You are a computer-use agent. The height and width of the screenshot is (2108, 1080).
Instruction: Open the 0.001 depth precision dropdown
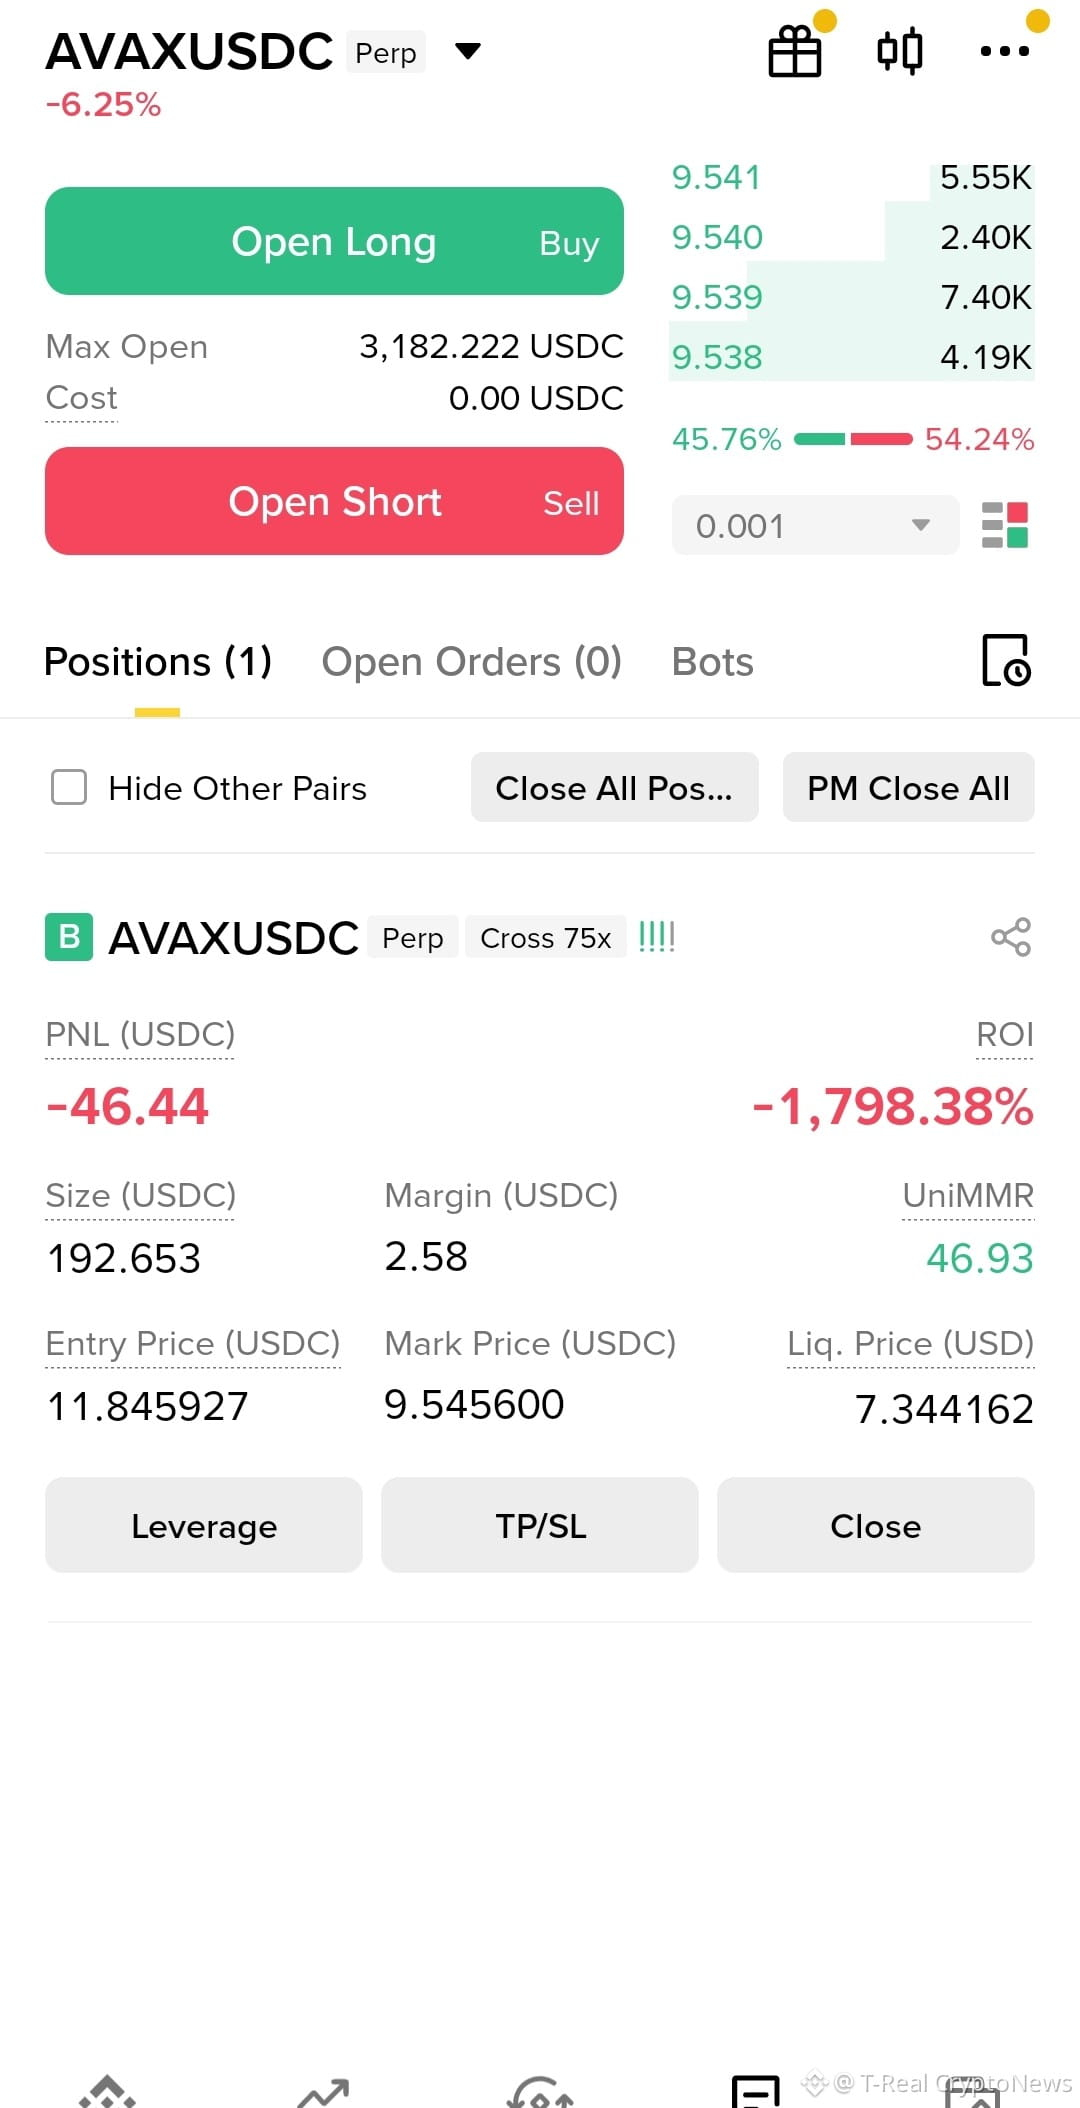point(815,525)
